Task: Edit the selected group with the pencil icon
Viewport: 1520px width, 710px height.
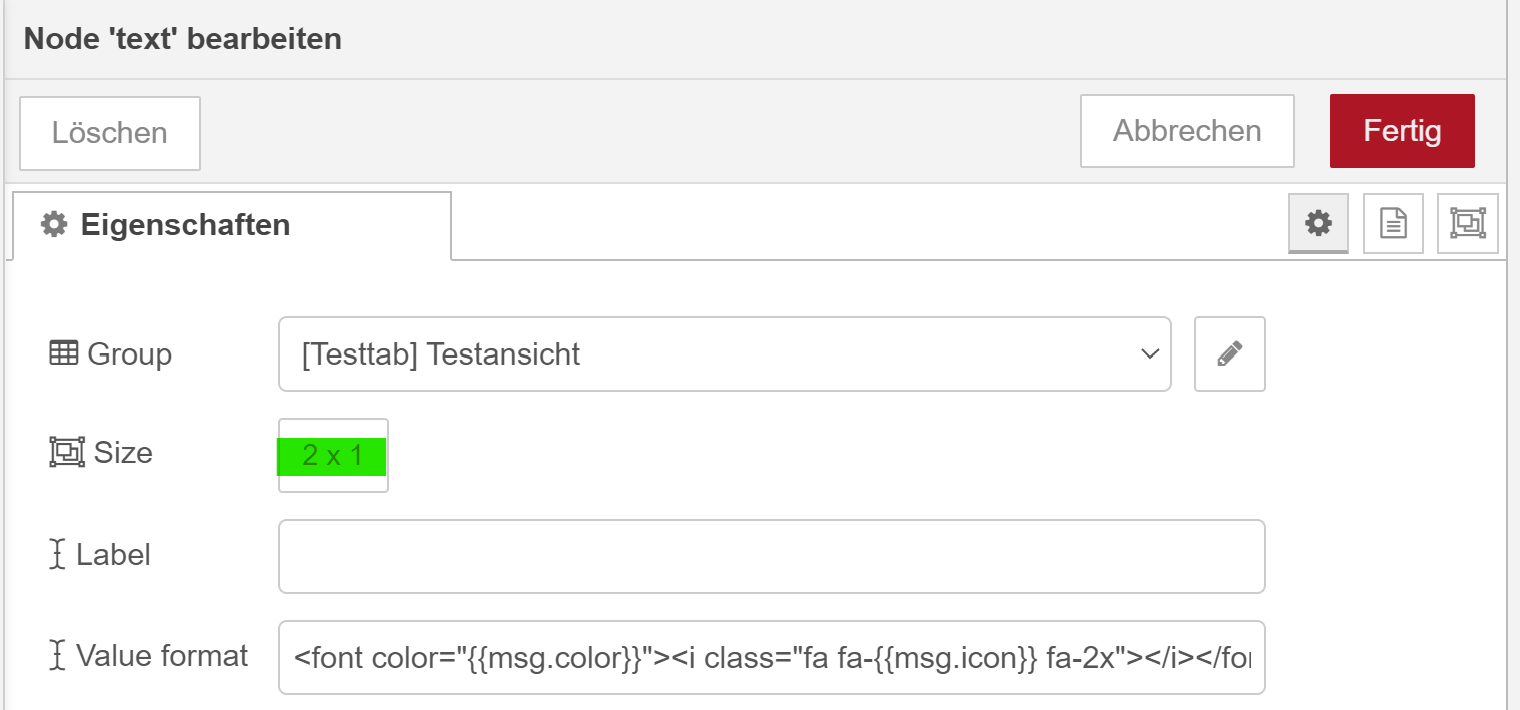Action: [1230, 354]
